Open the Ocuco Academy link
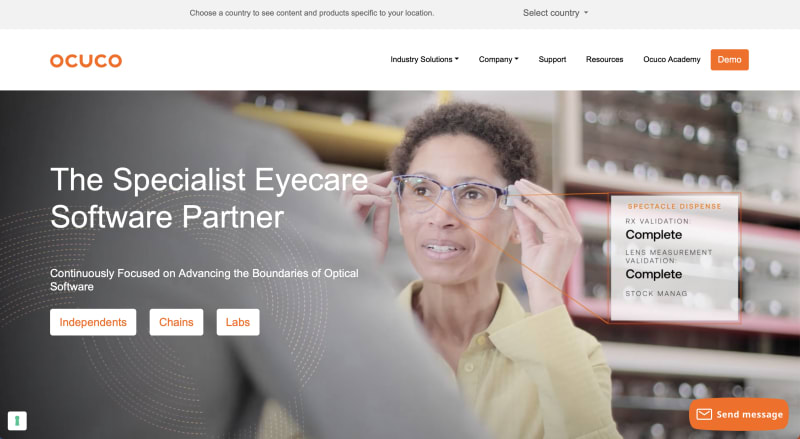Image resolution: width=800 pixels, height=439 pixels. (671, 60)
